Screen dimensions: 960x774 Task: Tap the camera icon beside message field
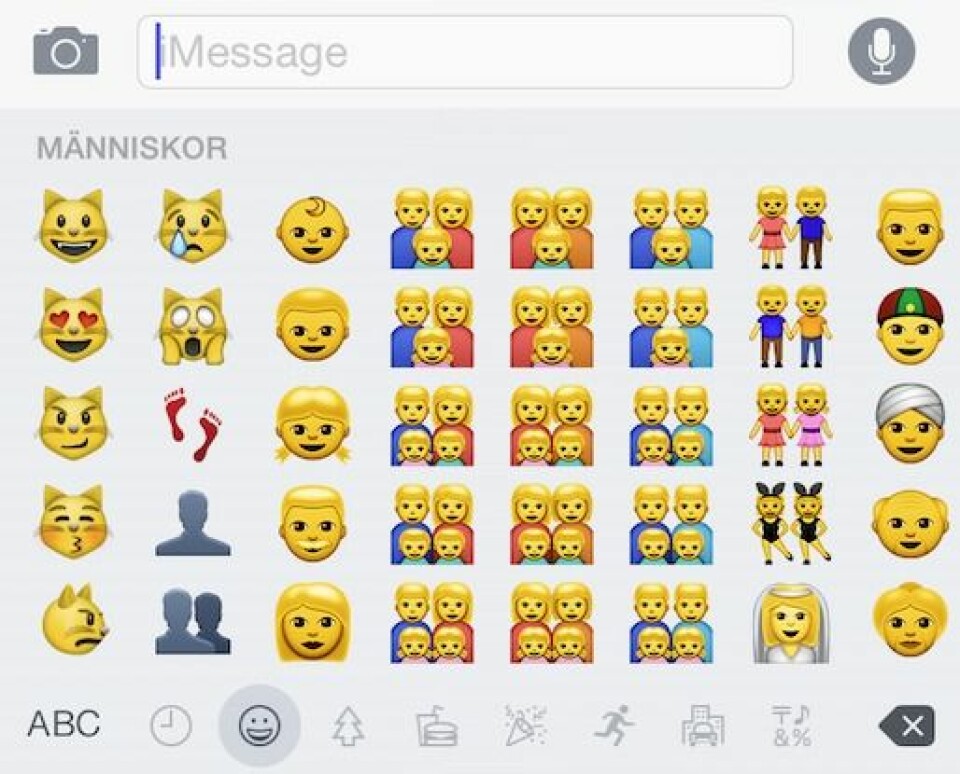tap(66, 51)
